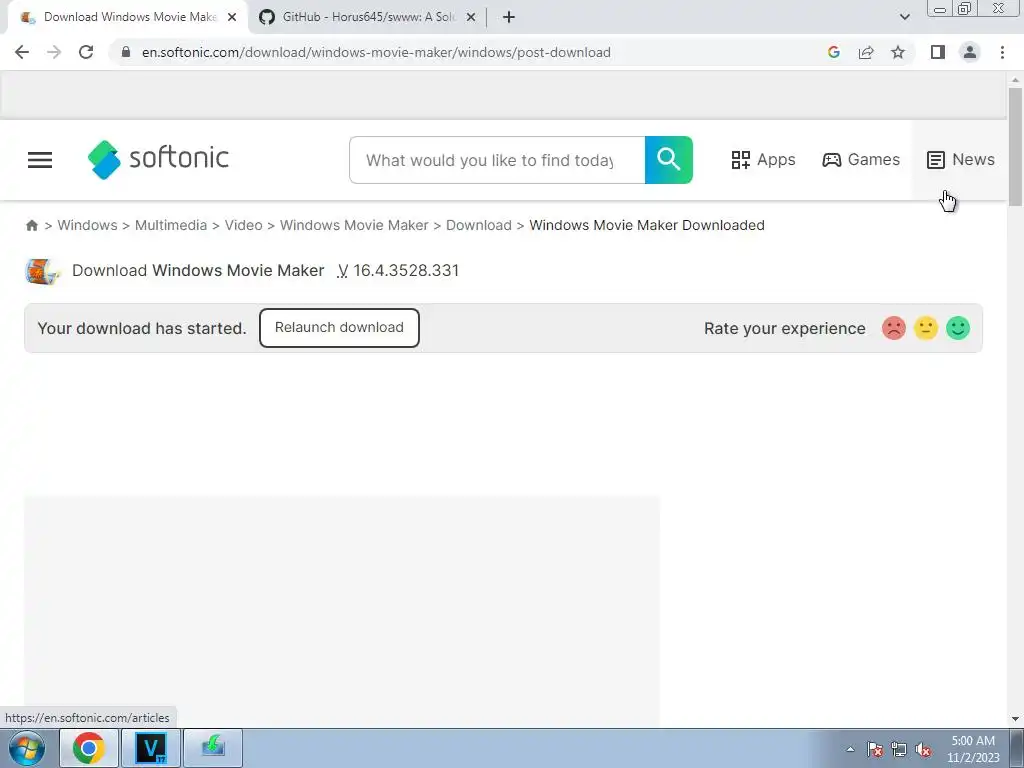Rate experience with yellow neutral face
The height and width of the screenshot is (768, 1024).
925,328
